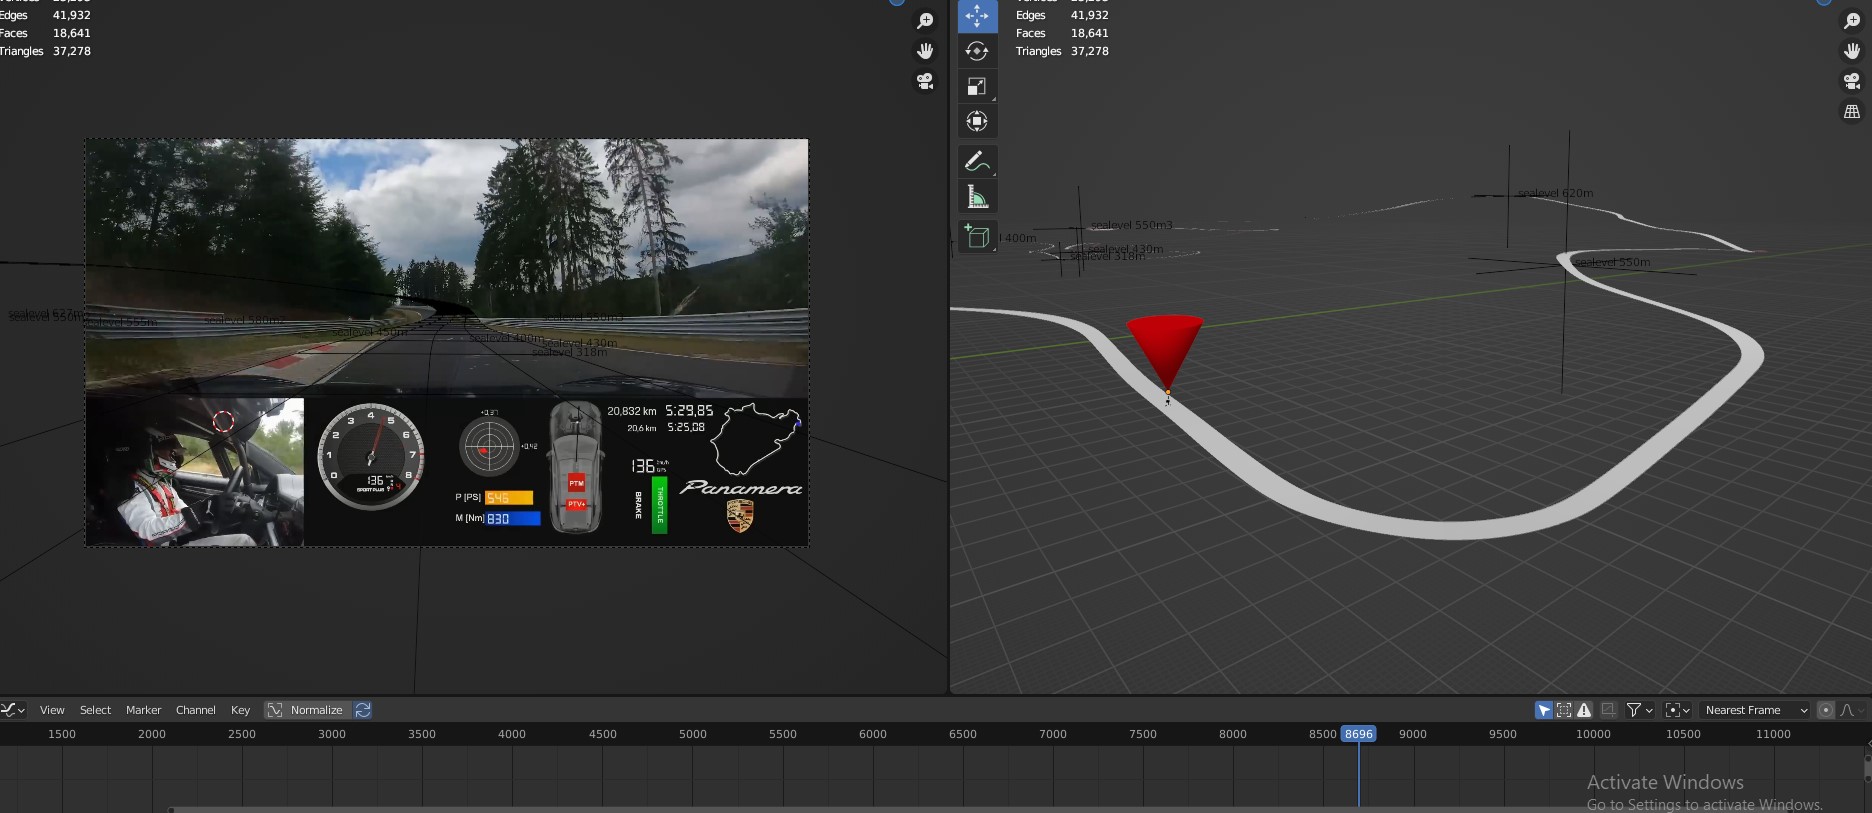Click the Triangles 37,278 statistic in right viewport
This screenshot has height=813, width=1872.
1062,51
